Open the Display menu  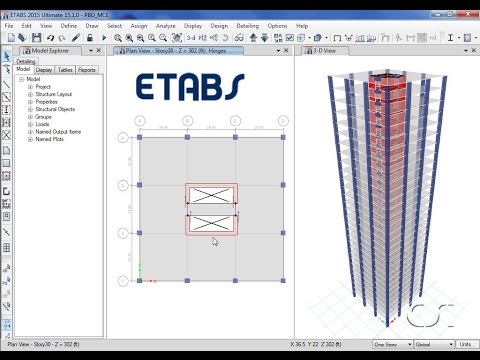tap(193, 26)
